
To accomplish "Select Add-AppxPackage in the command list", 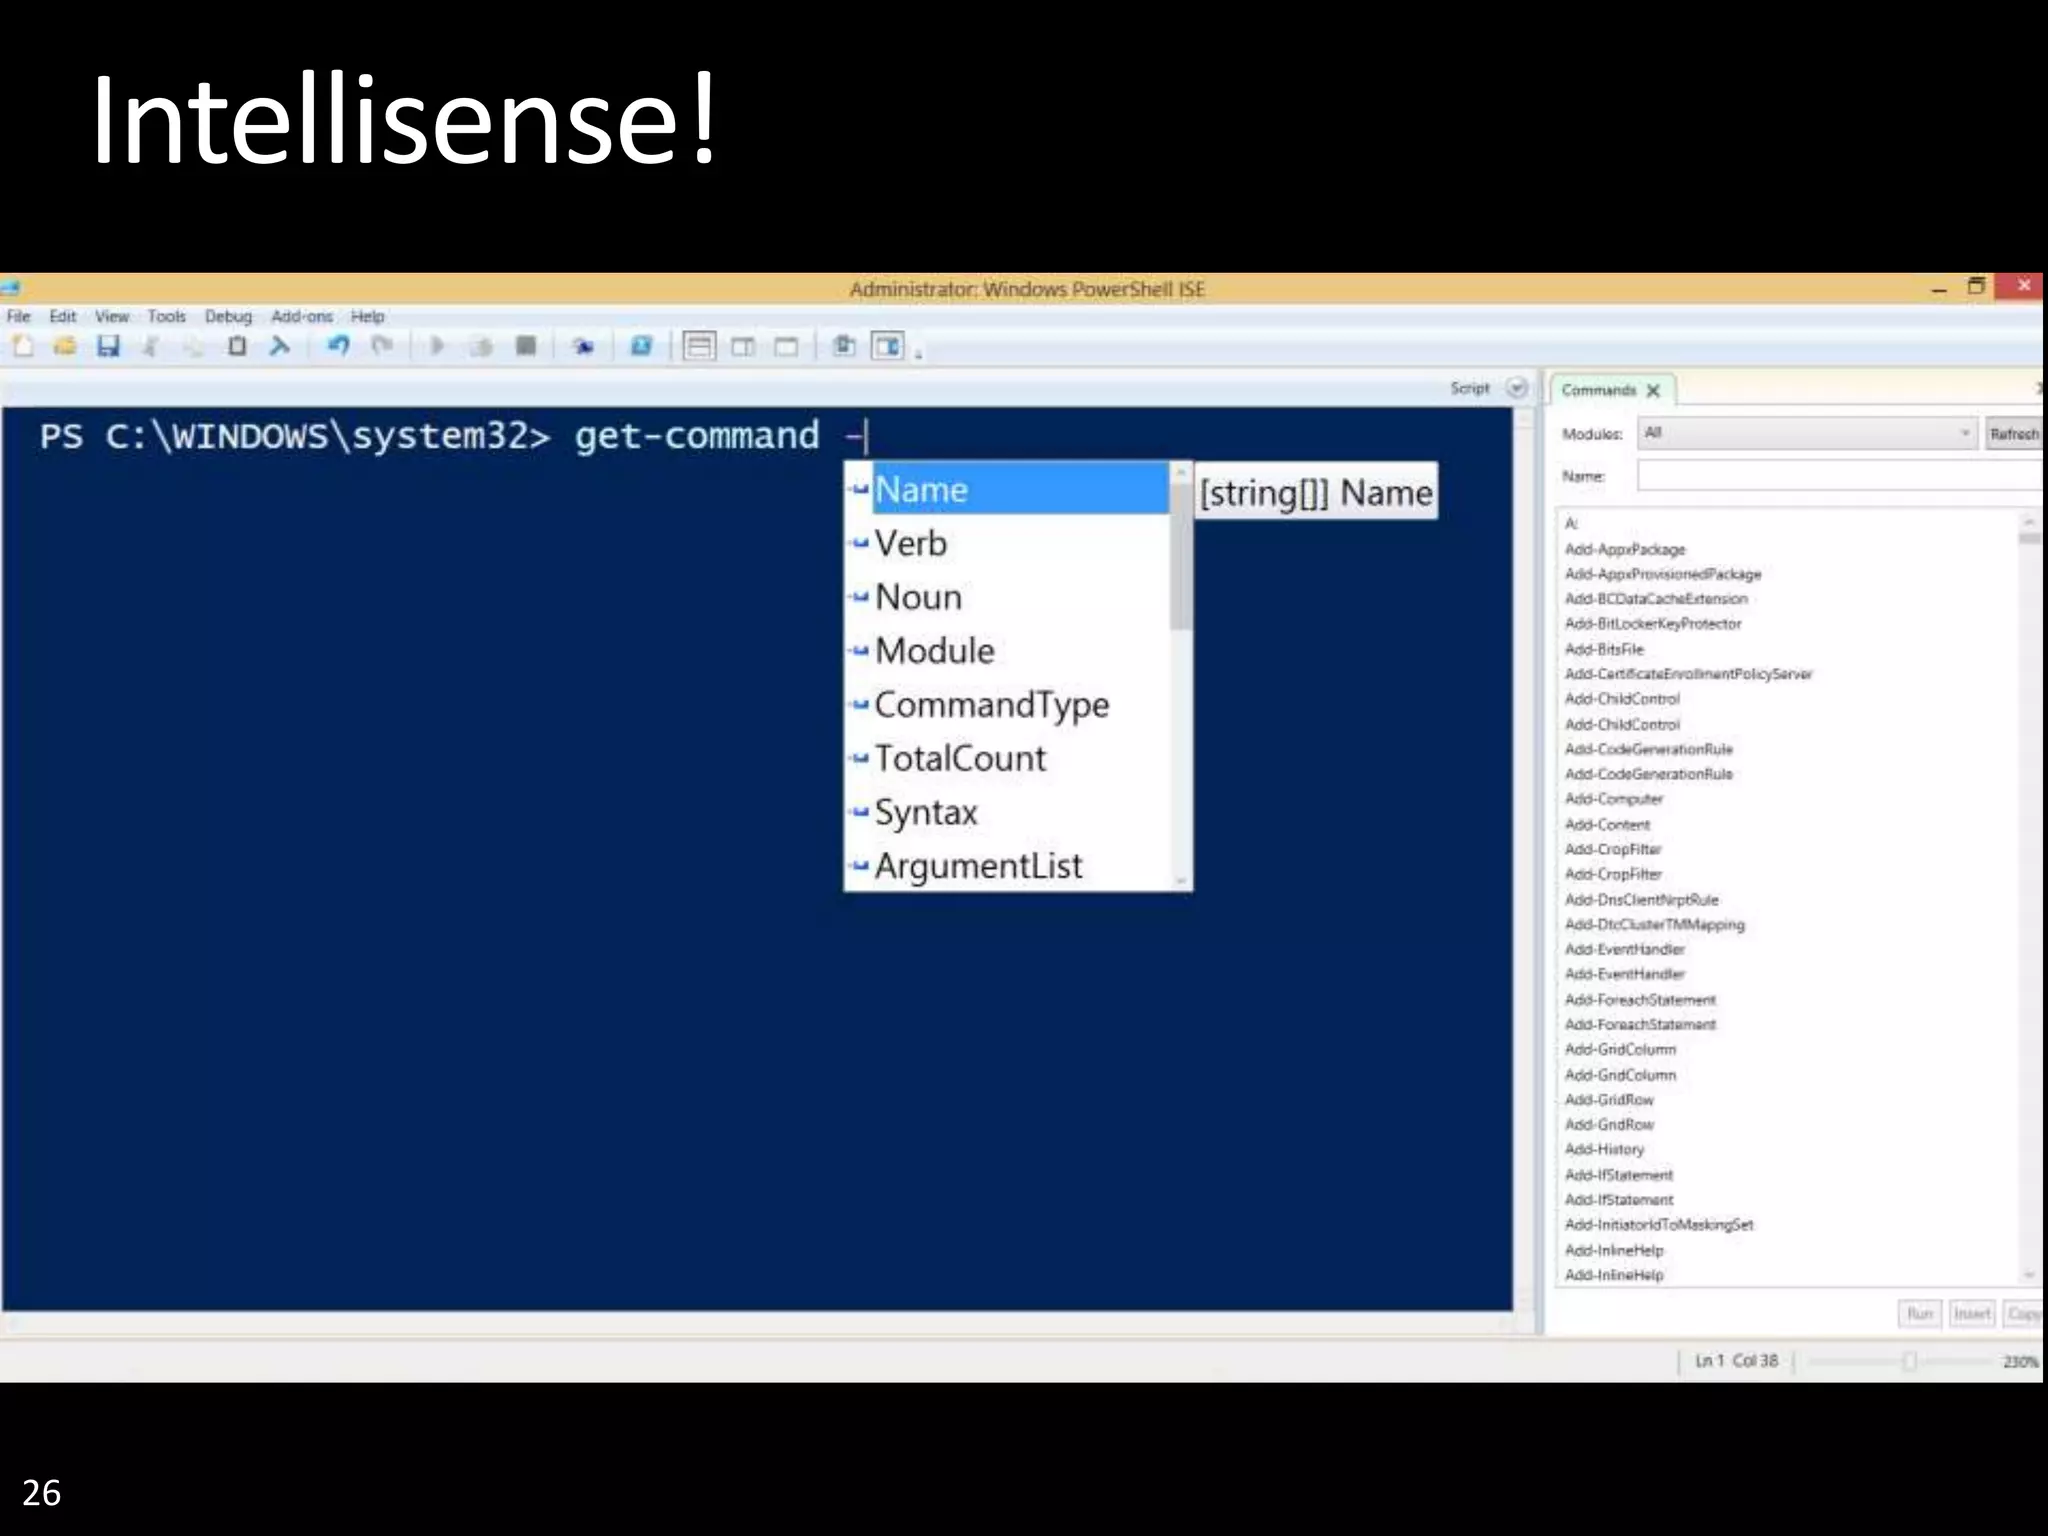I will [x=1625, y=549].
